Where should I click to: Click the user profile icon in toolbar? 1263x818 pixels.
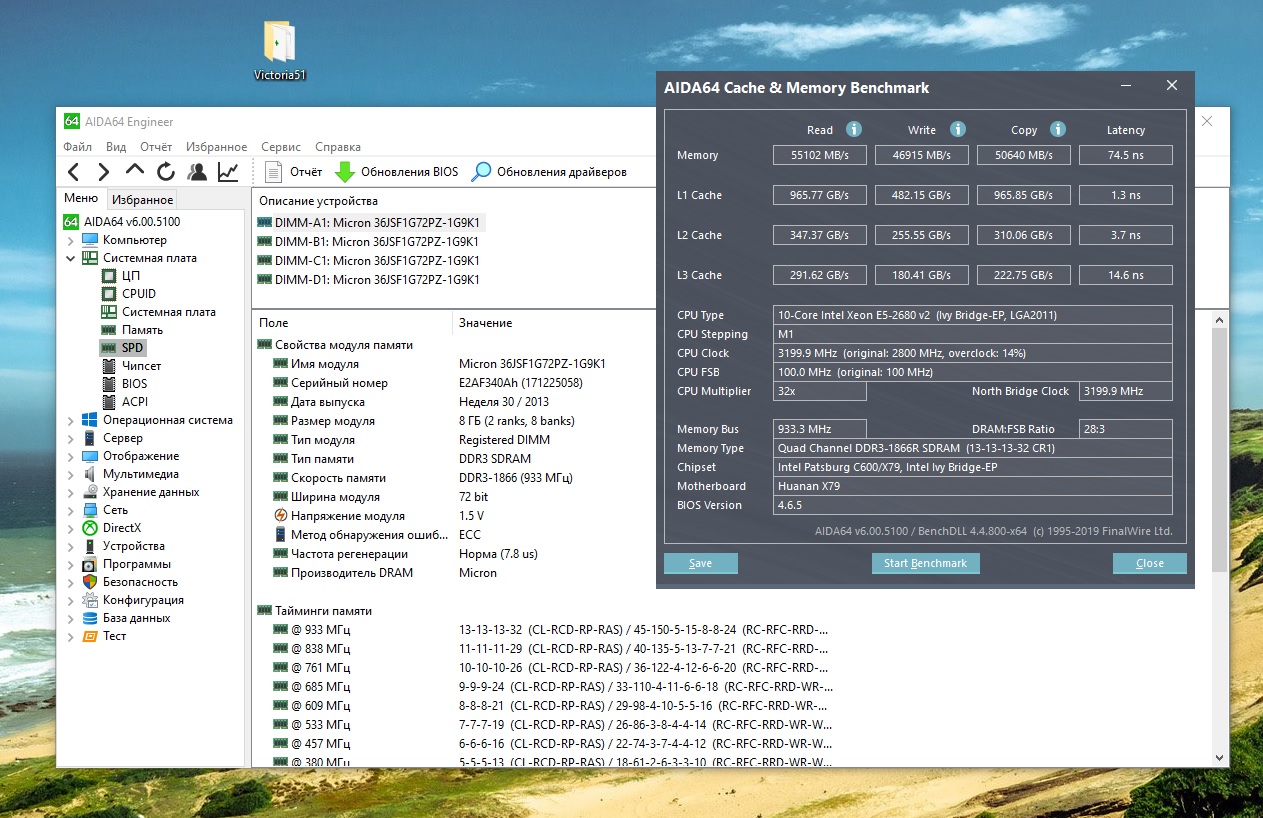[x=197, y=172]
